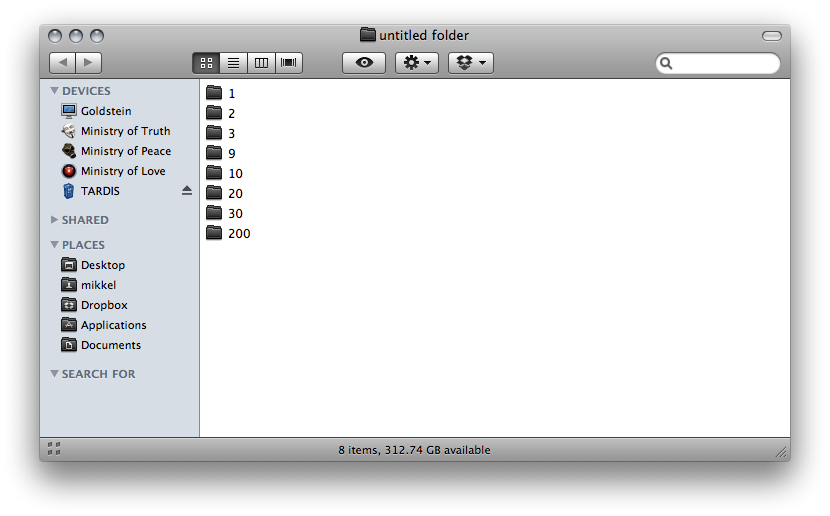Select the folder icon named 10
830x516 pixels.
(214, 173)
